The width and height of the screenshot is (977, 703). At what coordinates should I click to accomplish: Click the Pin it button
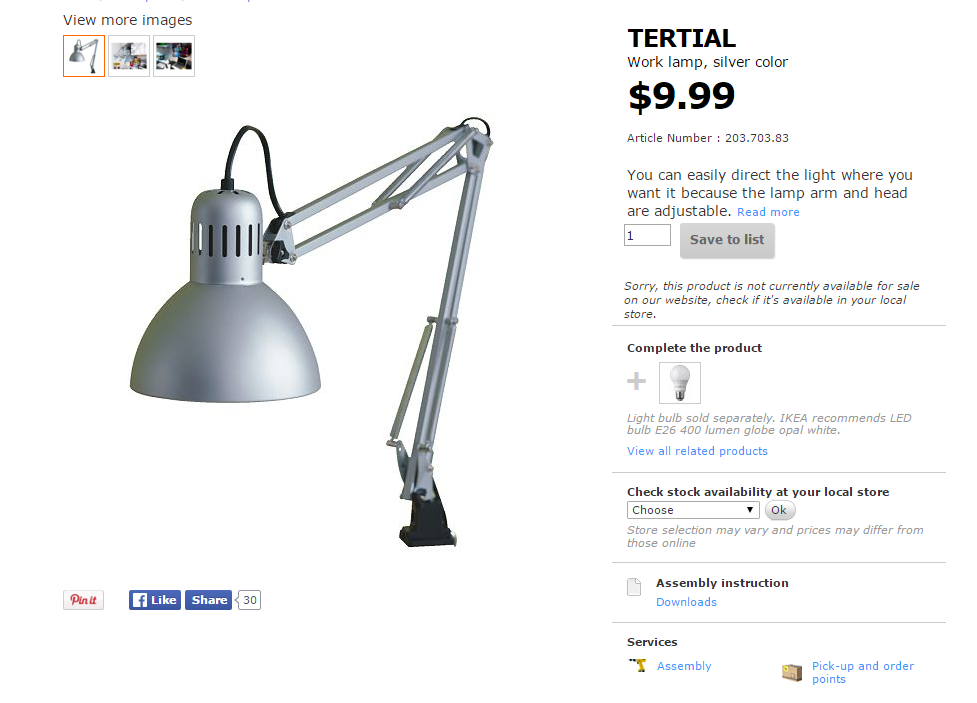[83, 600]
